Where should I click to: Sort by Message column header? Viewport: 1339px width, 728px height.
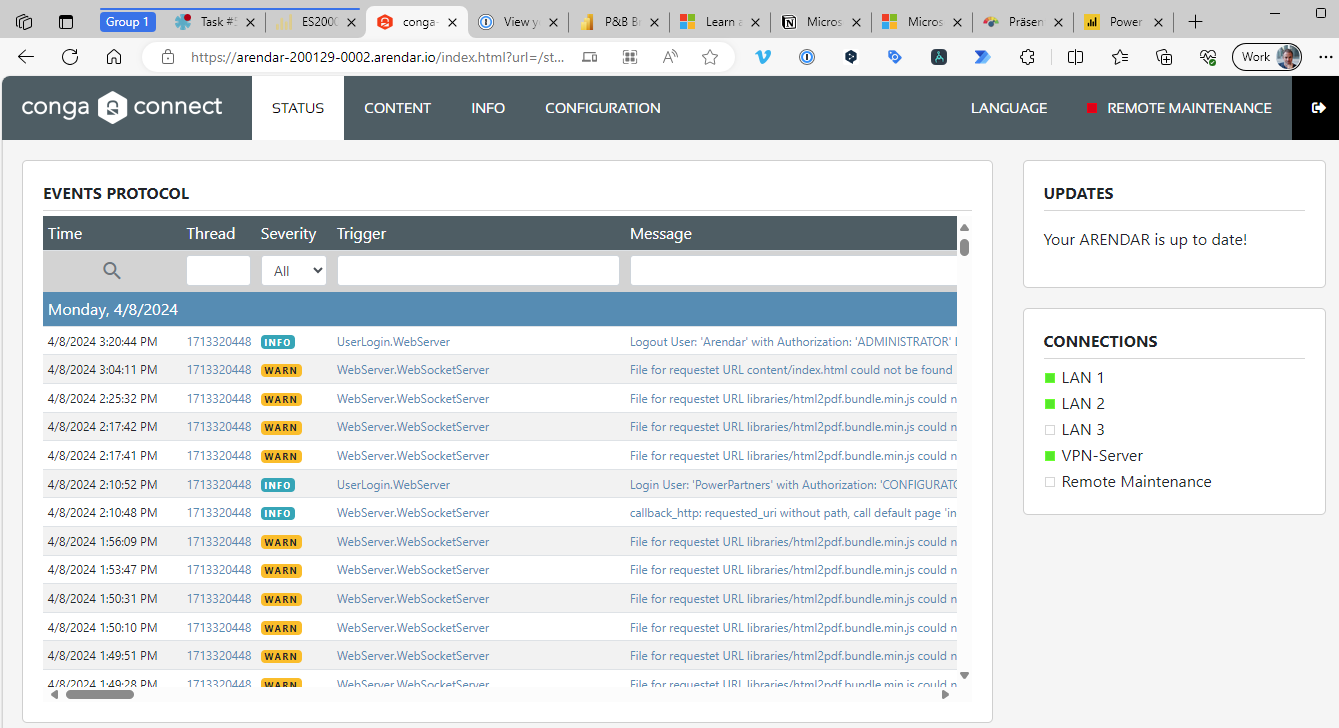pyautogui.click(x=661, y=233)
